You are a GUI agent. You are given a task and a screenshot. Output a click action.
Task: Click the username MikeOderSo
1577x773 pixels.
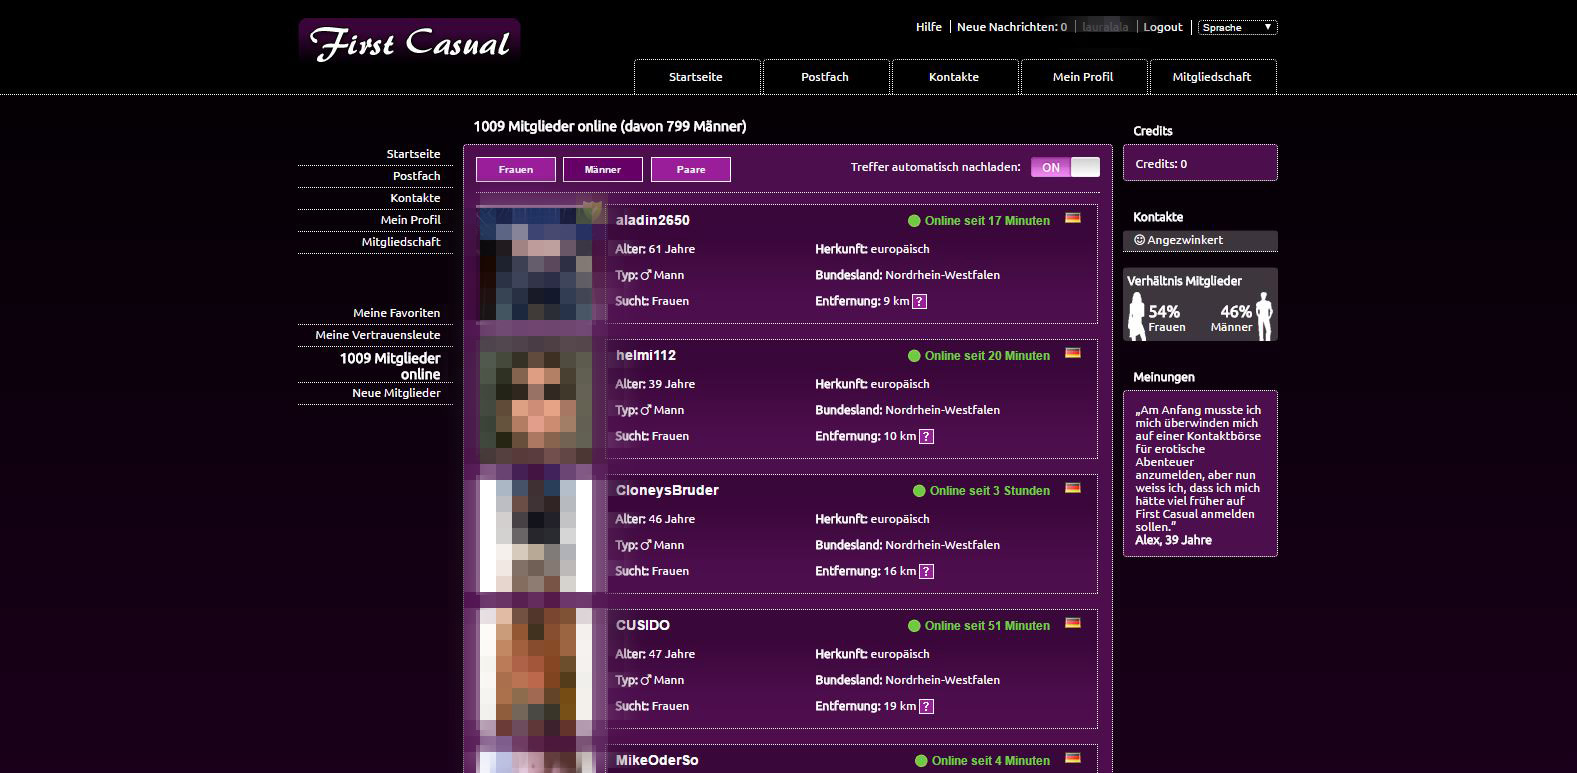click(x=657, y=760)
